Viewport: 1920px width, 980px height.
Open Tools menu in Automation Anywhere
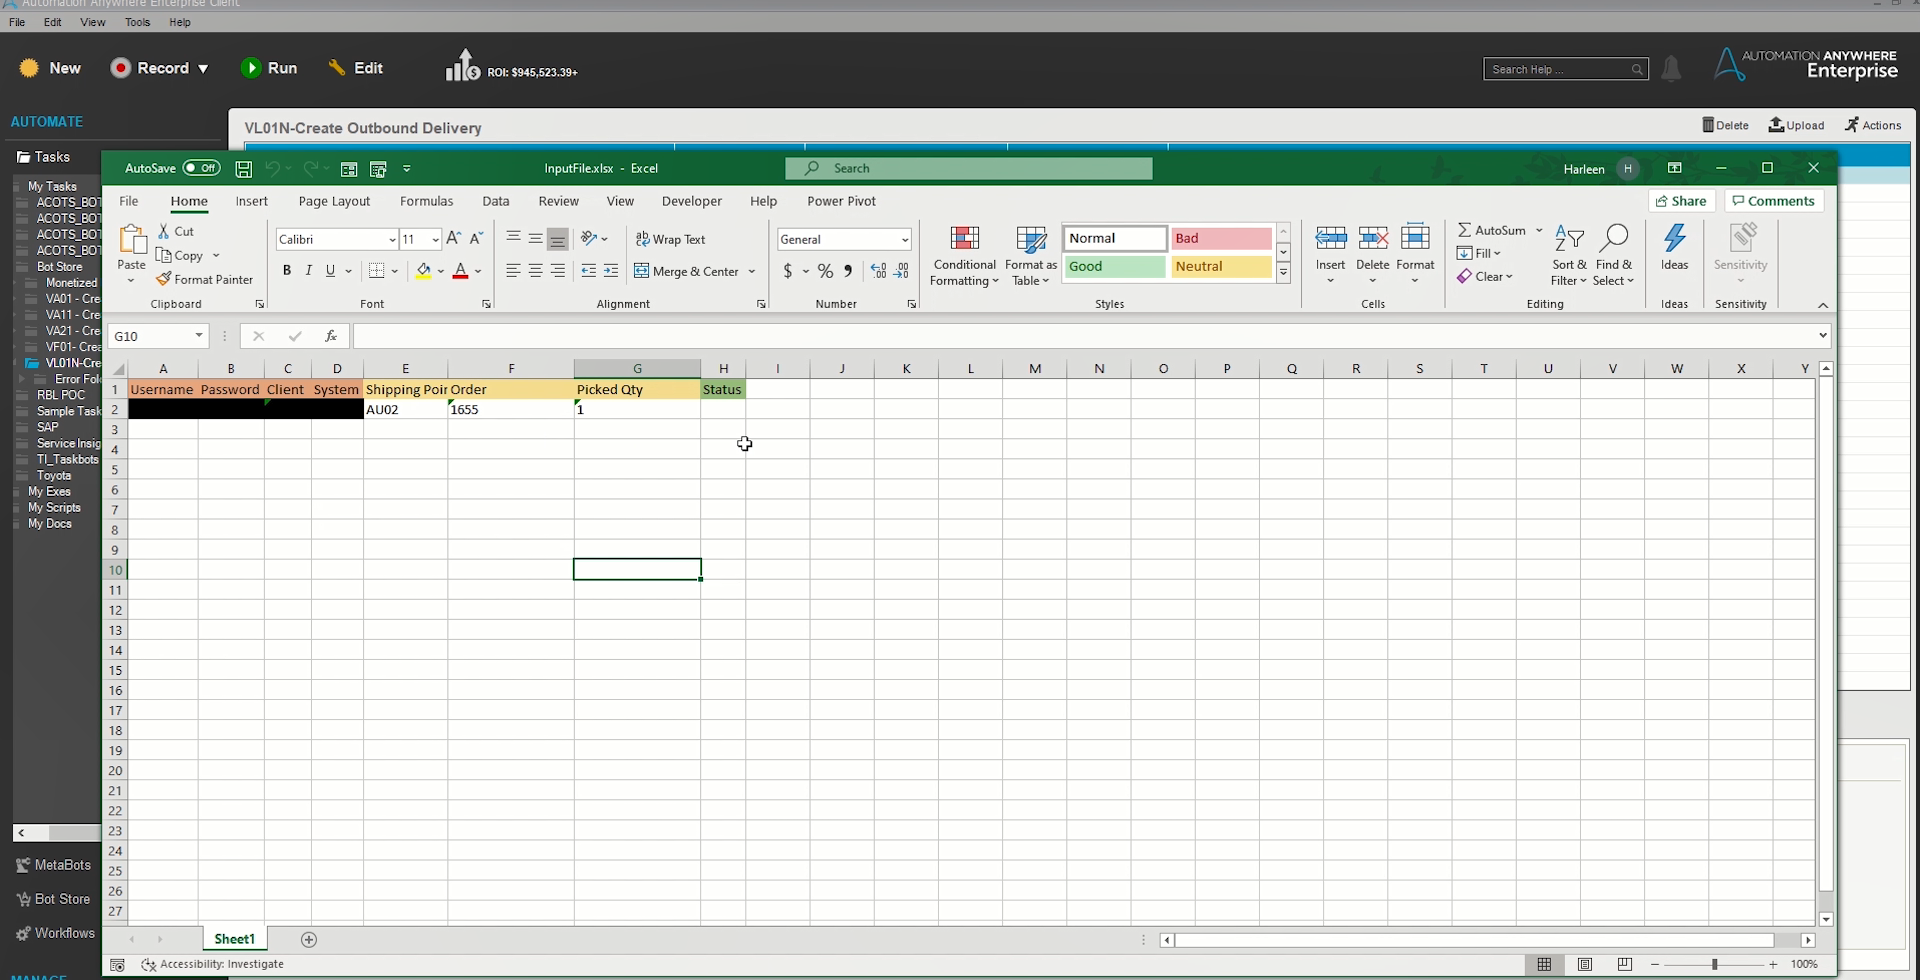point(137,22)
